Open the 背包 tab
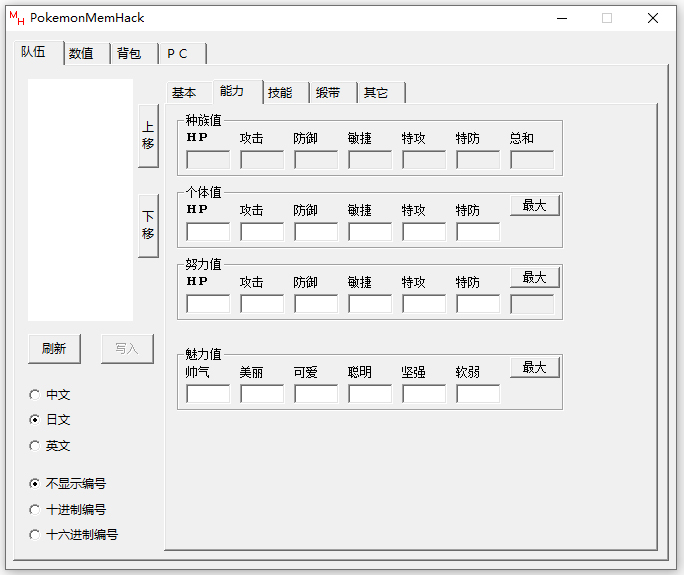This screenshot has width=684, height=575. (x=135, y=54)
